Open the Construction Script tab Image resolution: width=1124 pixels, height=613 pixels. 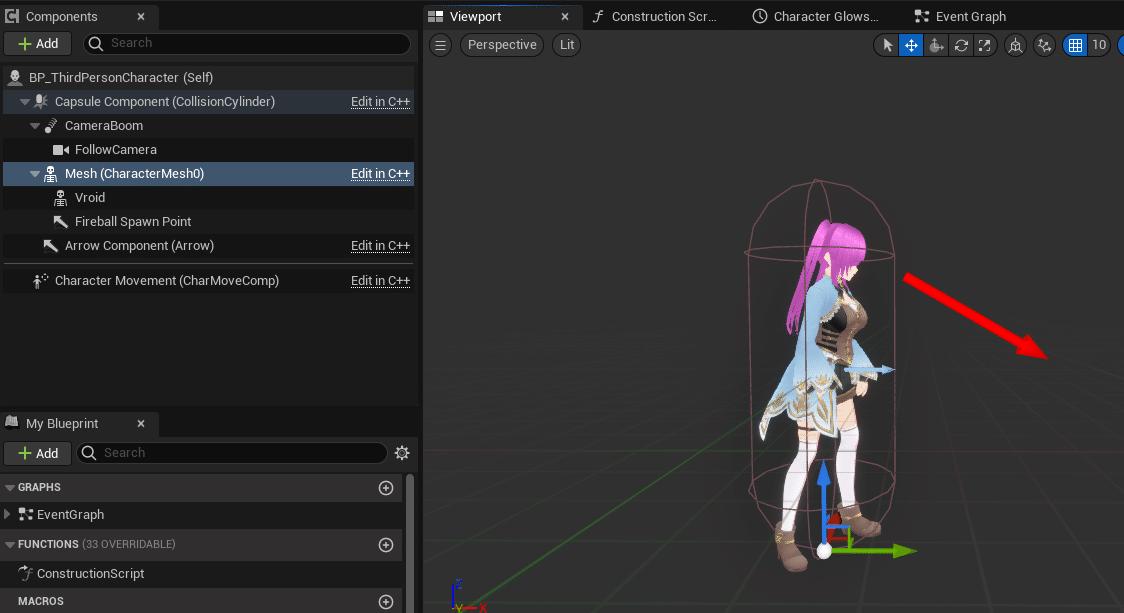click(661, 16)
